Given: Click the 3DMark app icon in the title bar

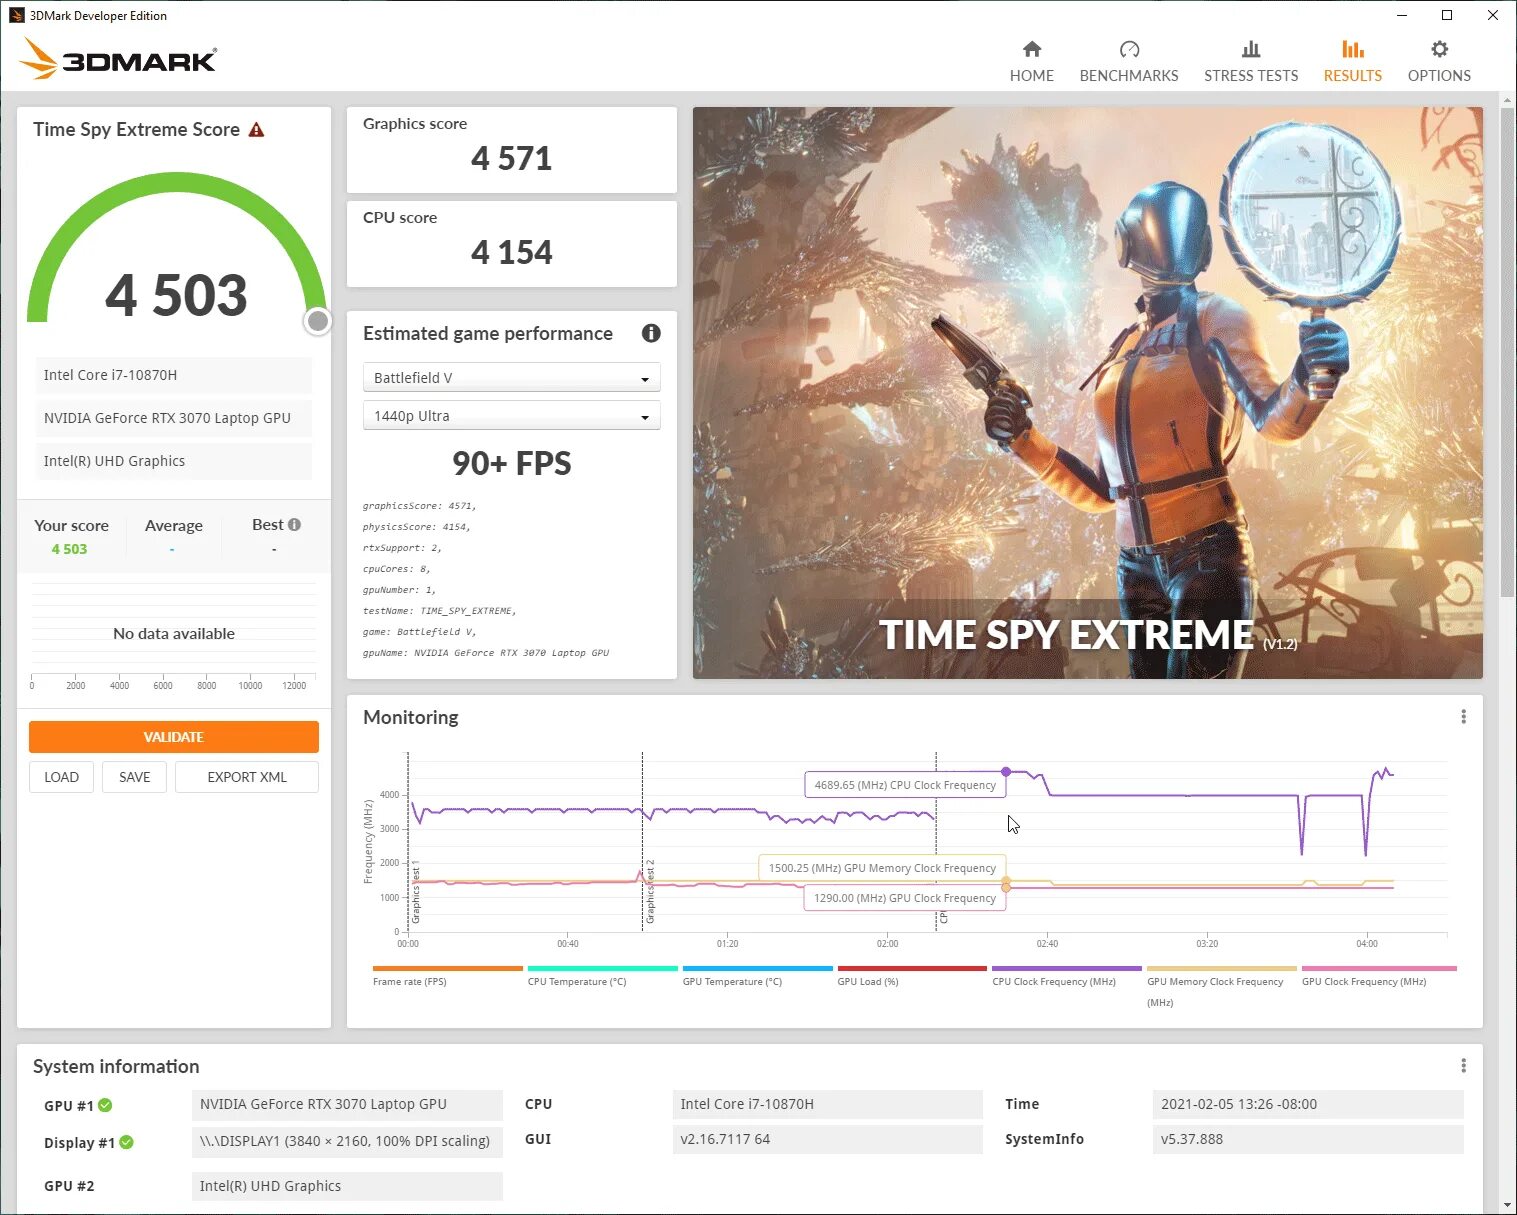Looking at the screenshot, I should (x=16, y=15).
